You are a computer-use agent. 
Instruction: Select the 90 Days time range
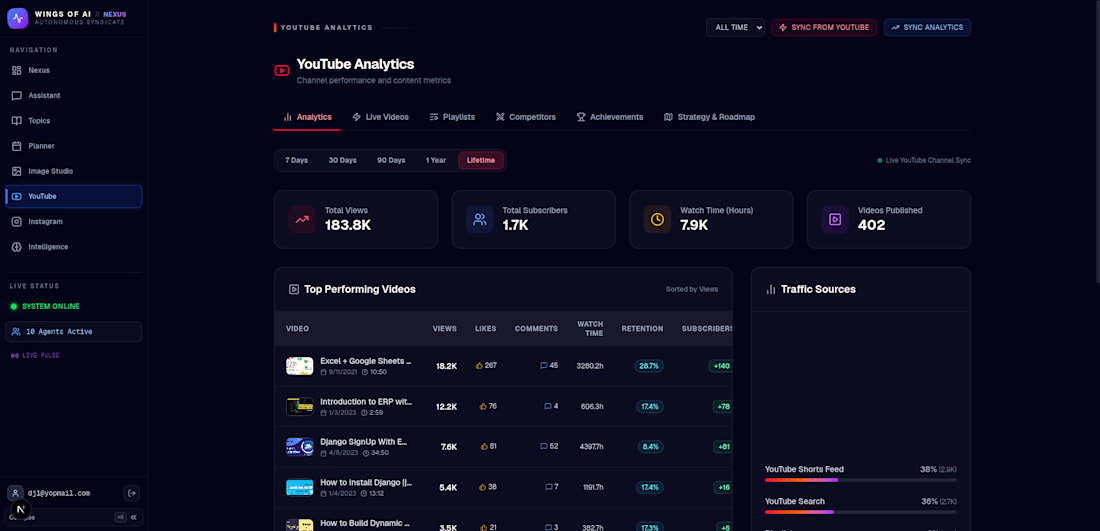point(391,161)
